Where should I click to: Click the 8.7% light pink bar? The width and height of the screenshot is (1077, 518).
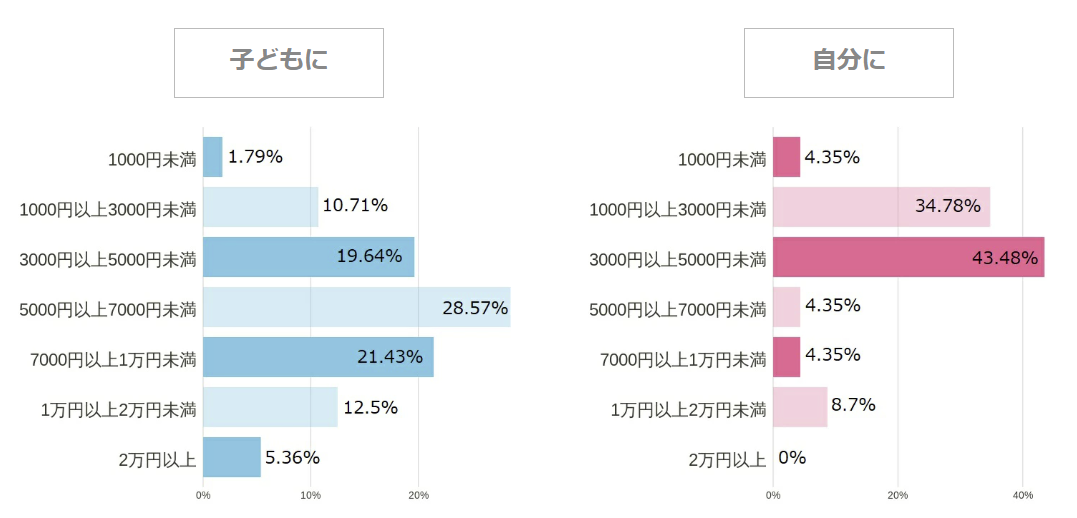pyautogui.click(x=800, y=407)
